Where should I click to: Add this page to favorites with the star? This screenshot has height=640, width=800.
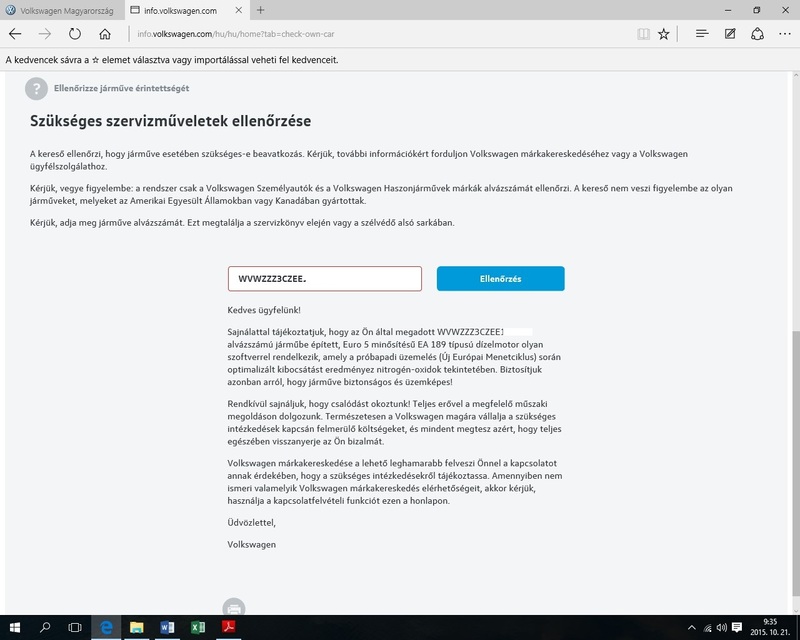tap(663, 34)
